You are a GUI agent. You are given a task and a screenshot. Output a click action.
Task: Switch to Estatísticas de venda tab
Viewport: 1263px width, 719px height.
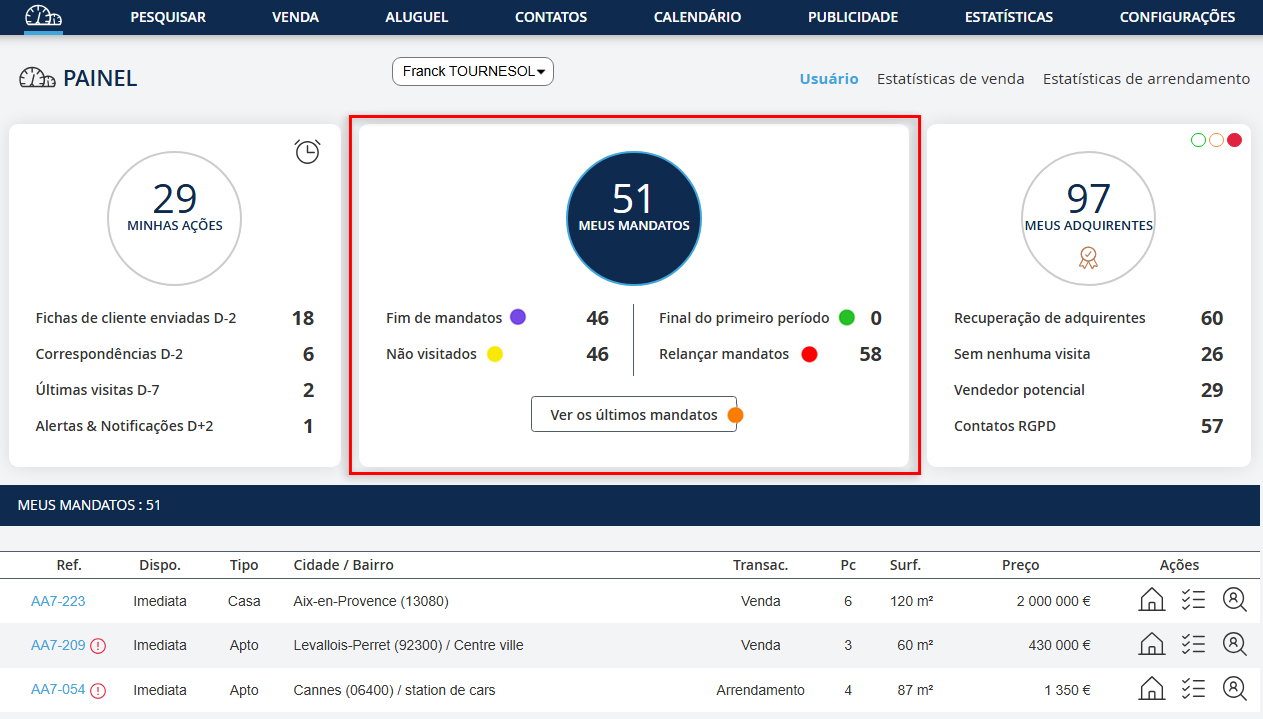point(950,79)
